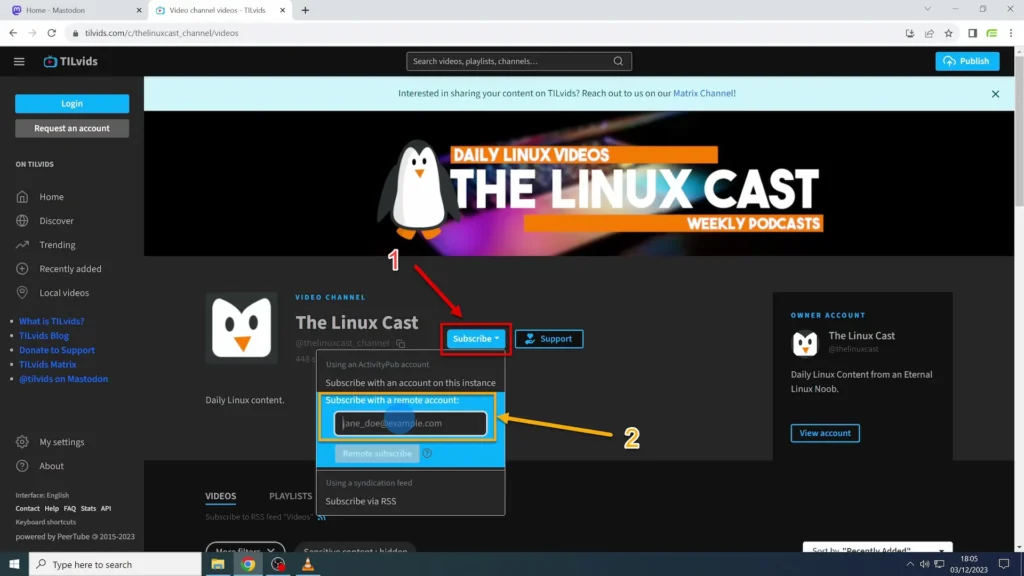Open TILvids Blog link
1024x576 pixels.
coord(44,336)
